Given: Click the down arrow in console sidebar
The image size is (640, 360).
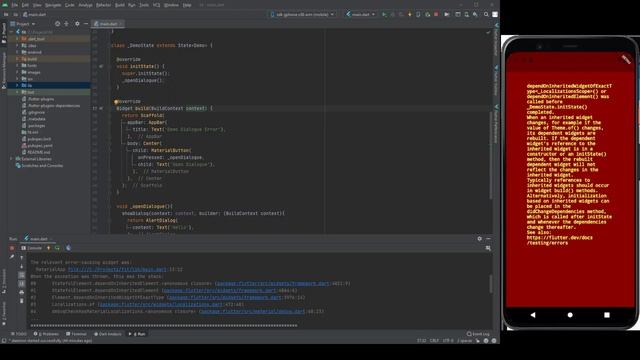Looking at the screenshot, I should (x=22, y=266).
